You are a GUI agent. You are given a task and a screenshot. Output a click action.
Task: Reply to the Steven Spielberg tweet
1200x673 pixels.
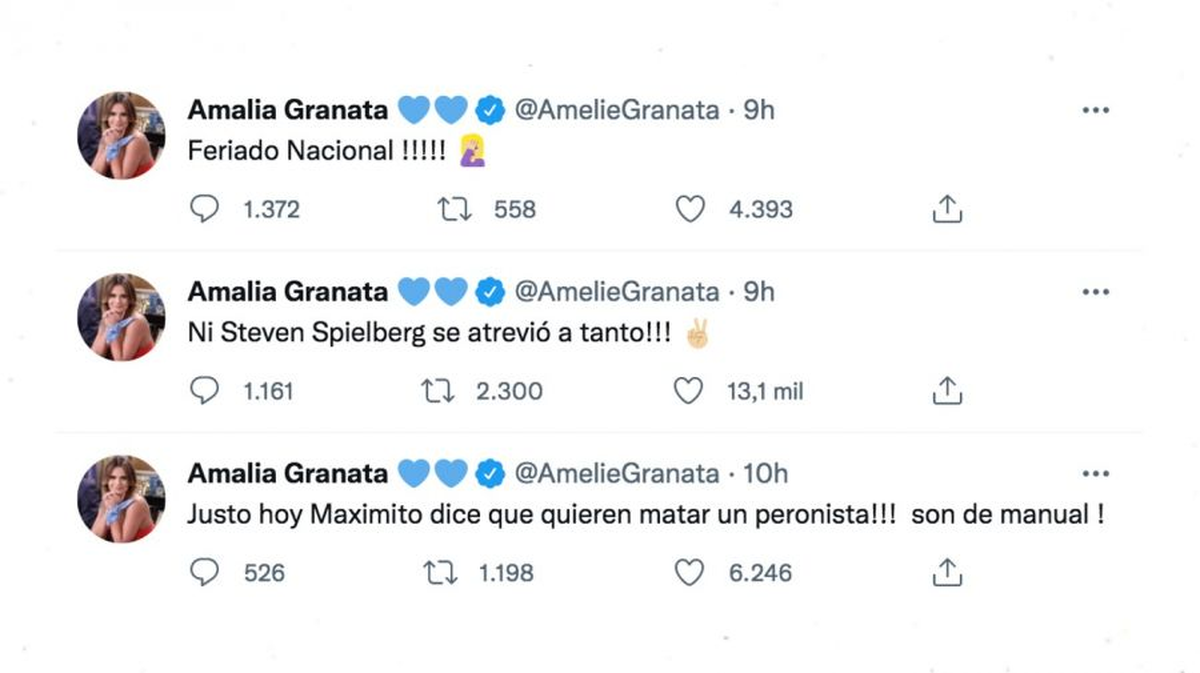[204, 391]
